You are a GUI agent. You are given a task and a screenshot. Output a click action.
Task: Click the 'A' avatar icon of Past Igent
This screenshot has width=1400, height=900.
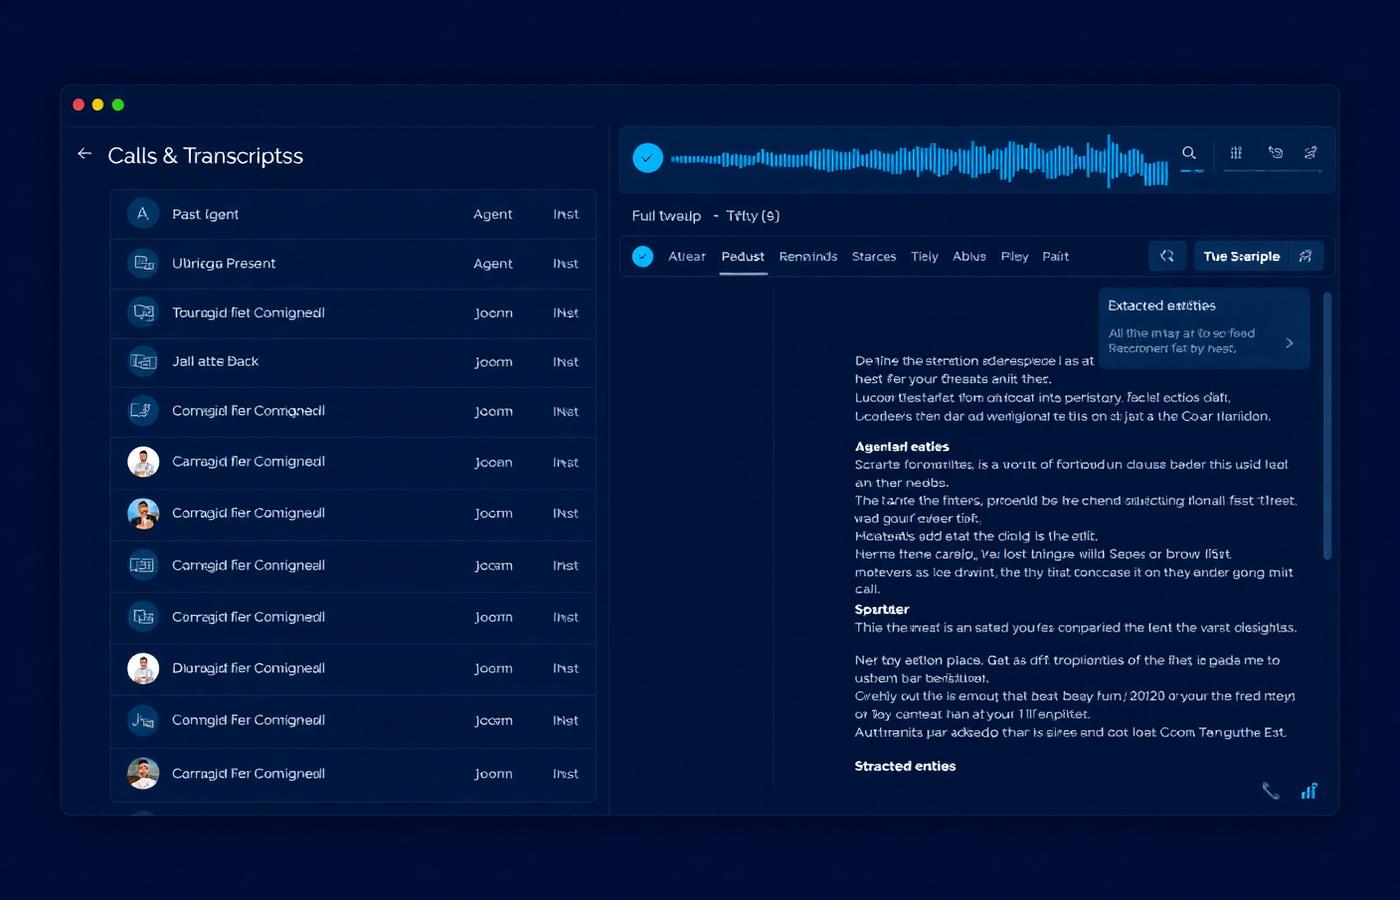click(143, 214)
